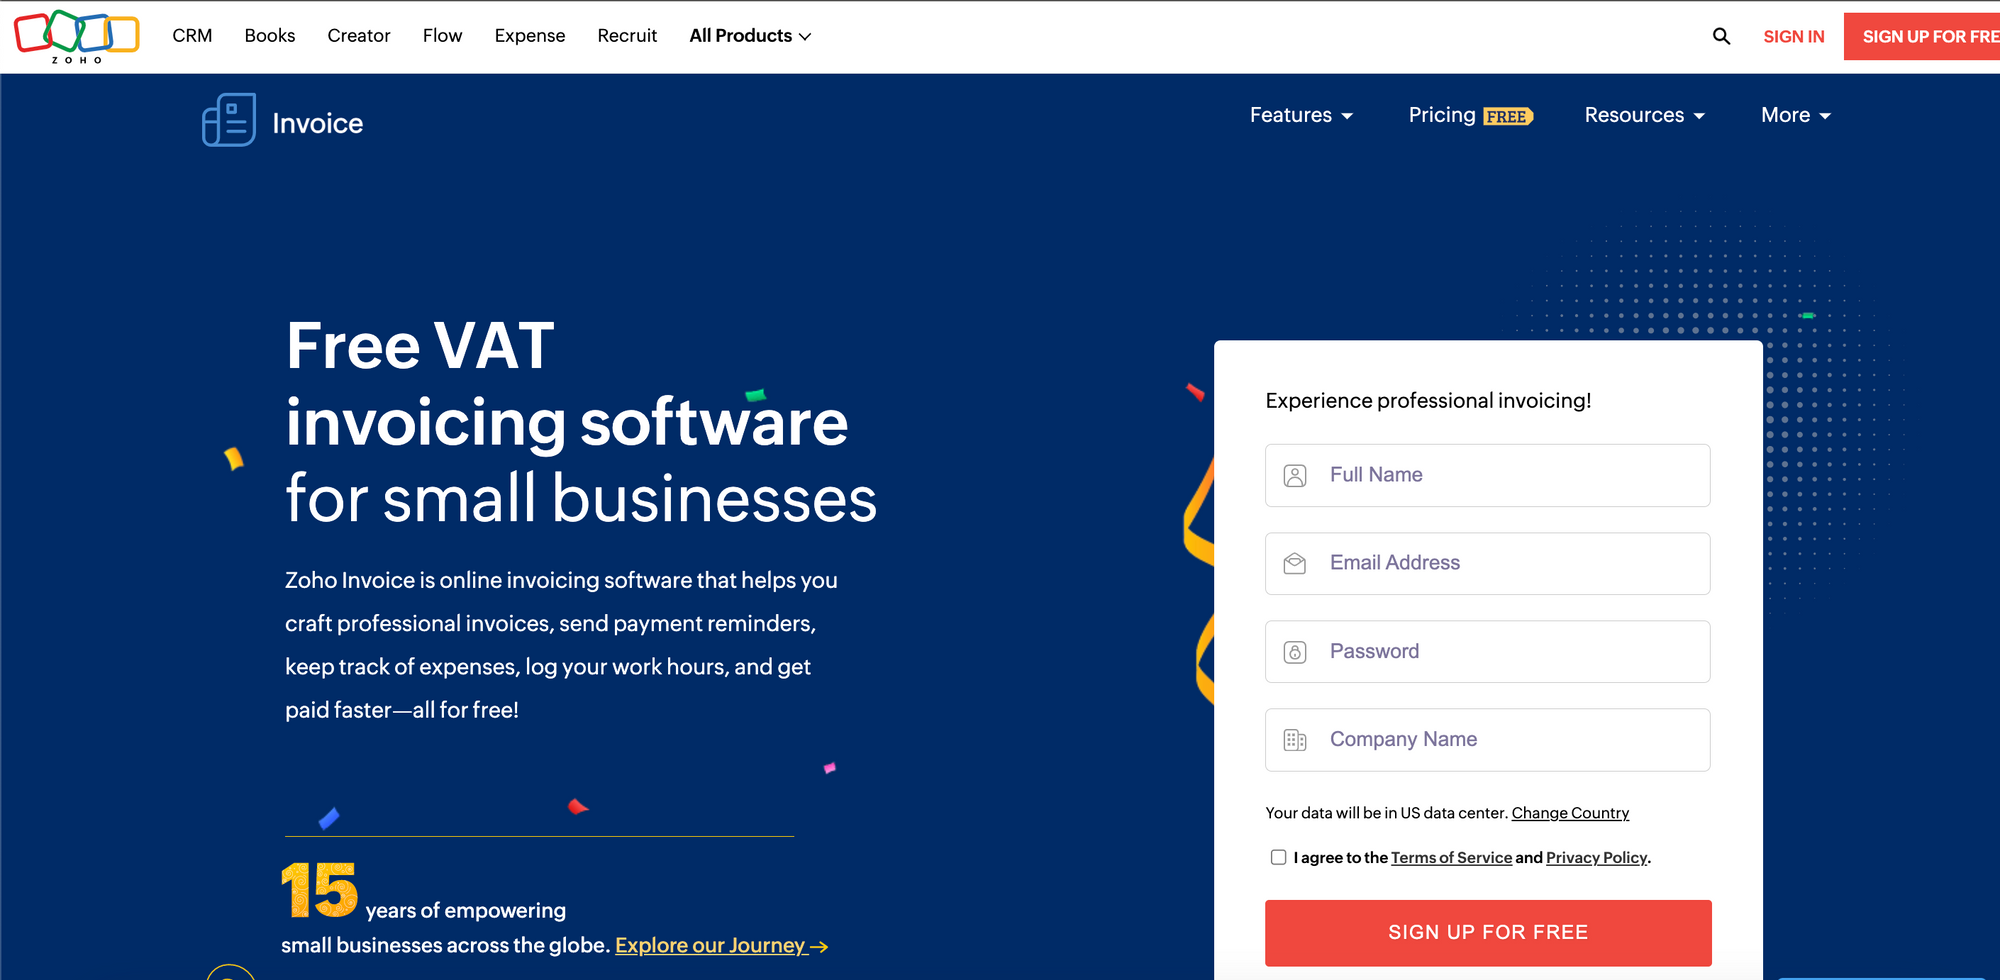Focus the Full Name input field

pyautogui.click(x=1488, y=475)
